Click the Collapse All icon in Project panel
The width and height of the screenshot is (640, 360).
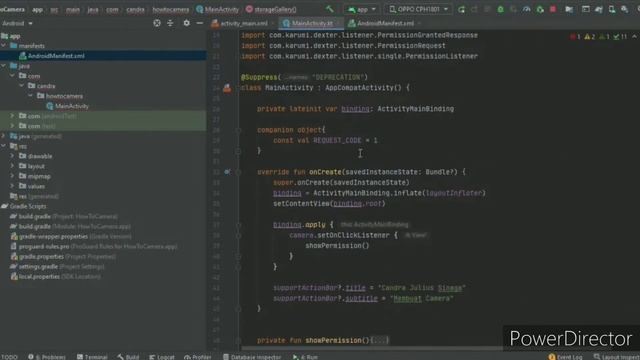click(170, 23)
